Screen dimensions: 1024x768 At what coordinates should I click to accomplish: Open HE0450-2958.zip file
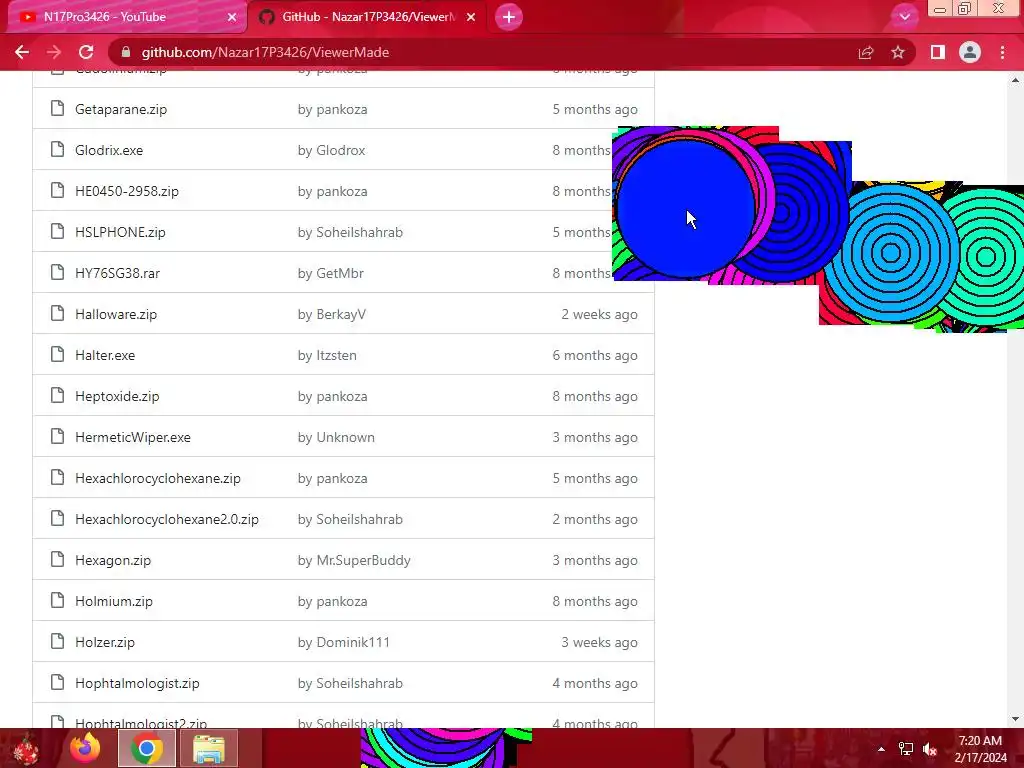[127, 191]
